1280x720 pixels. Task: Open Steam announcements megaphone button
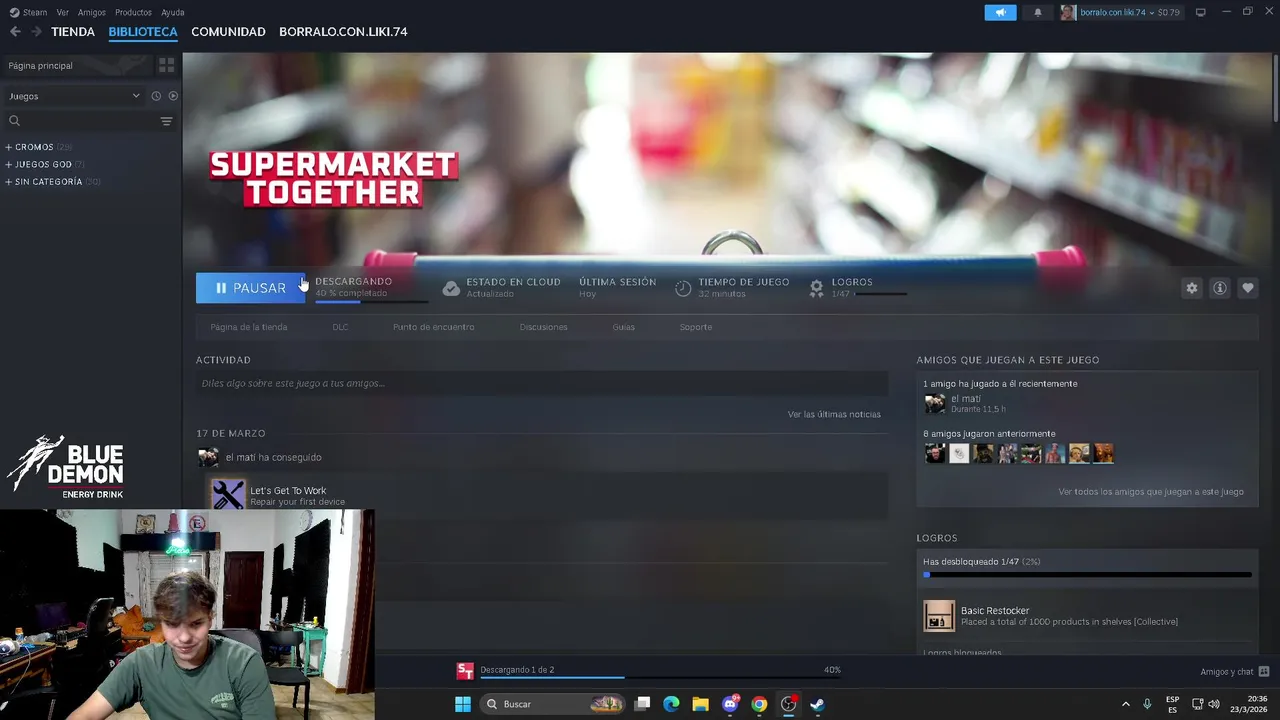[1000, 12]
